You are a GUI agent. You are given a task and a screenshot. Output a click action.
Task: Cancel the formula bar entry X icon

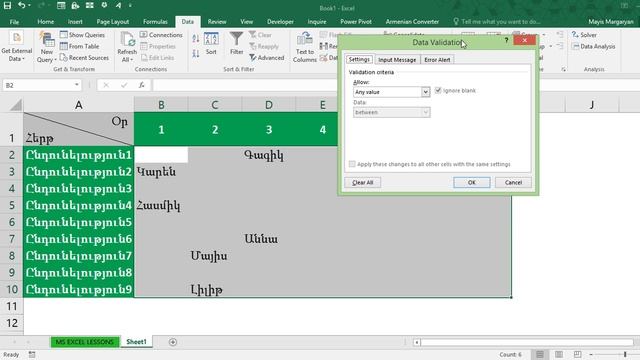coord(106,85)
